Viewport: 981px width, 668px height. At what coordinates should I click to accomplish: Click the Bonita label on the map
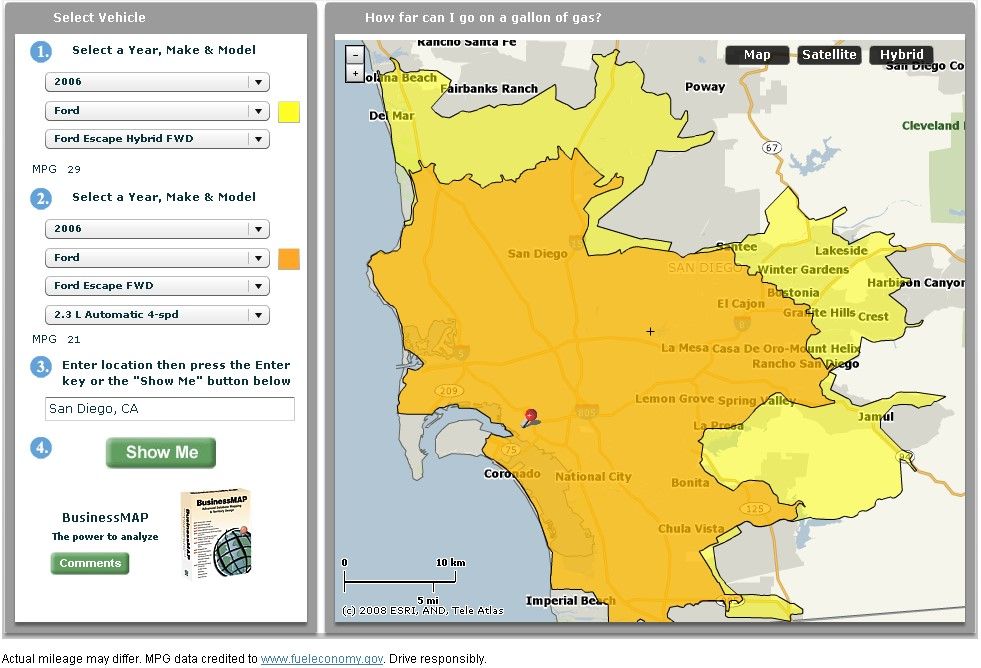coord(690,483)
